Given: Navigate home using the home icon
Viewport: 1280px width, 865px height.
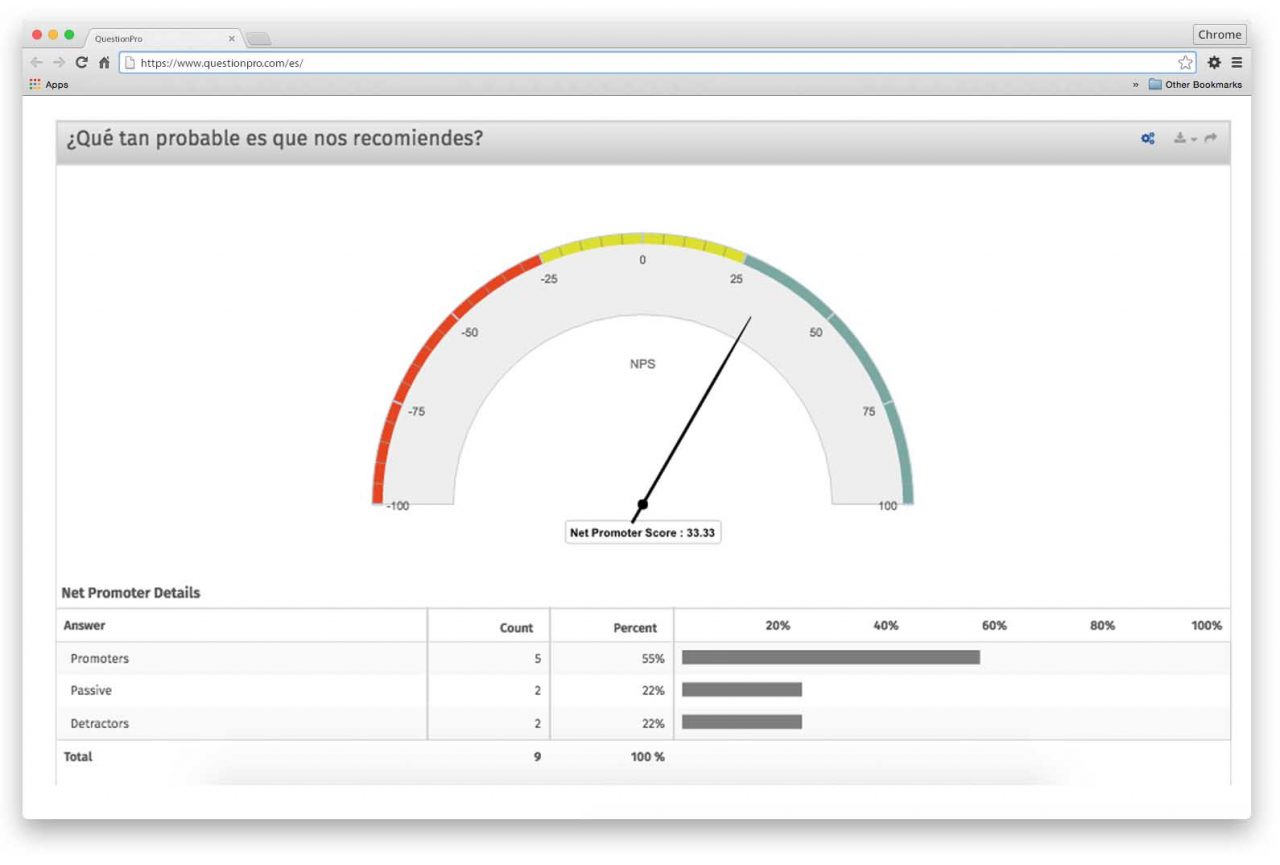Looking at the screenshot, I should tap(104, 61).
